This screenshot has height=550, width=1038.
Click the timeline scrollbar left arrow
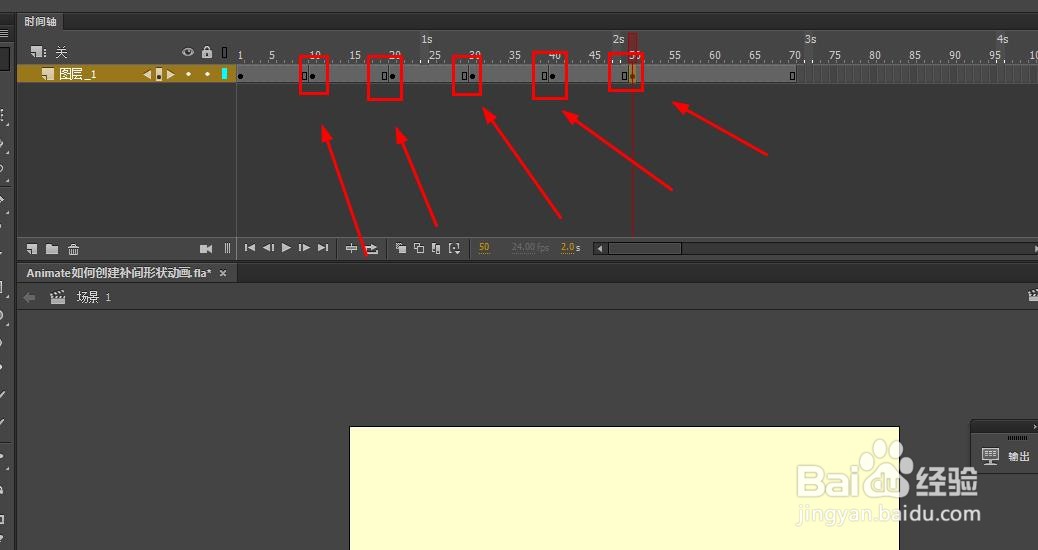tap(600, 248)
